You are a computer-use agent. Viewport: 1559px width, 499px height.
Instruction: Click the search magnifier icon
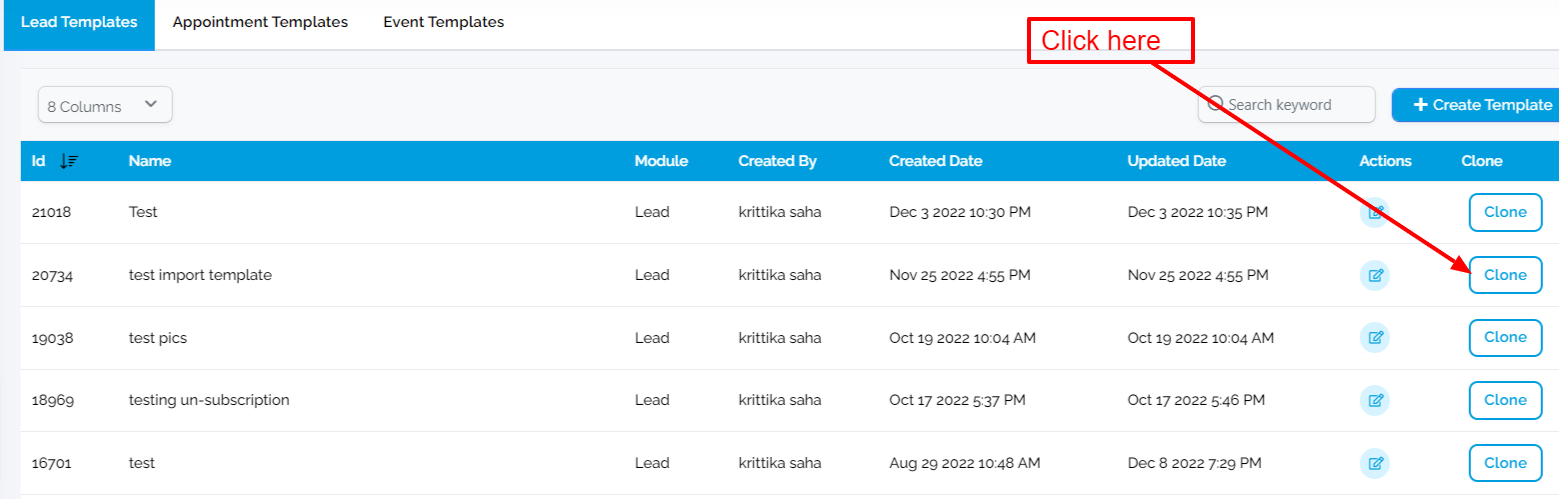pyautogui.click(x=1216, y=104)
